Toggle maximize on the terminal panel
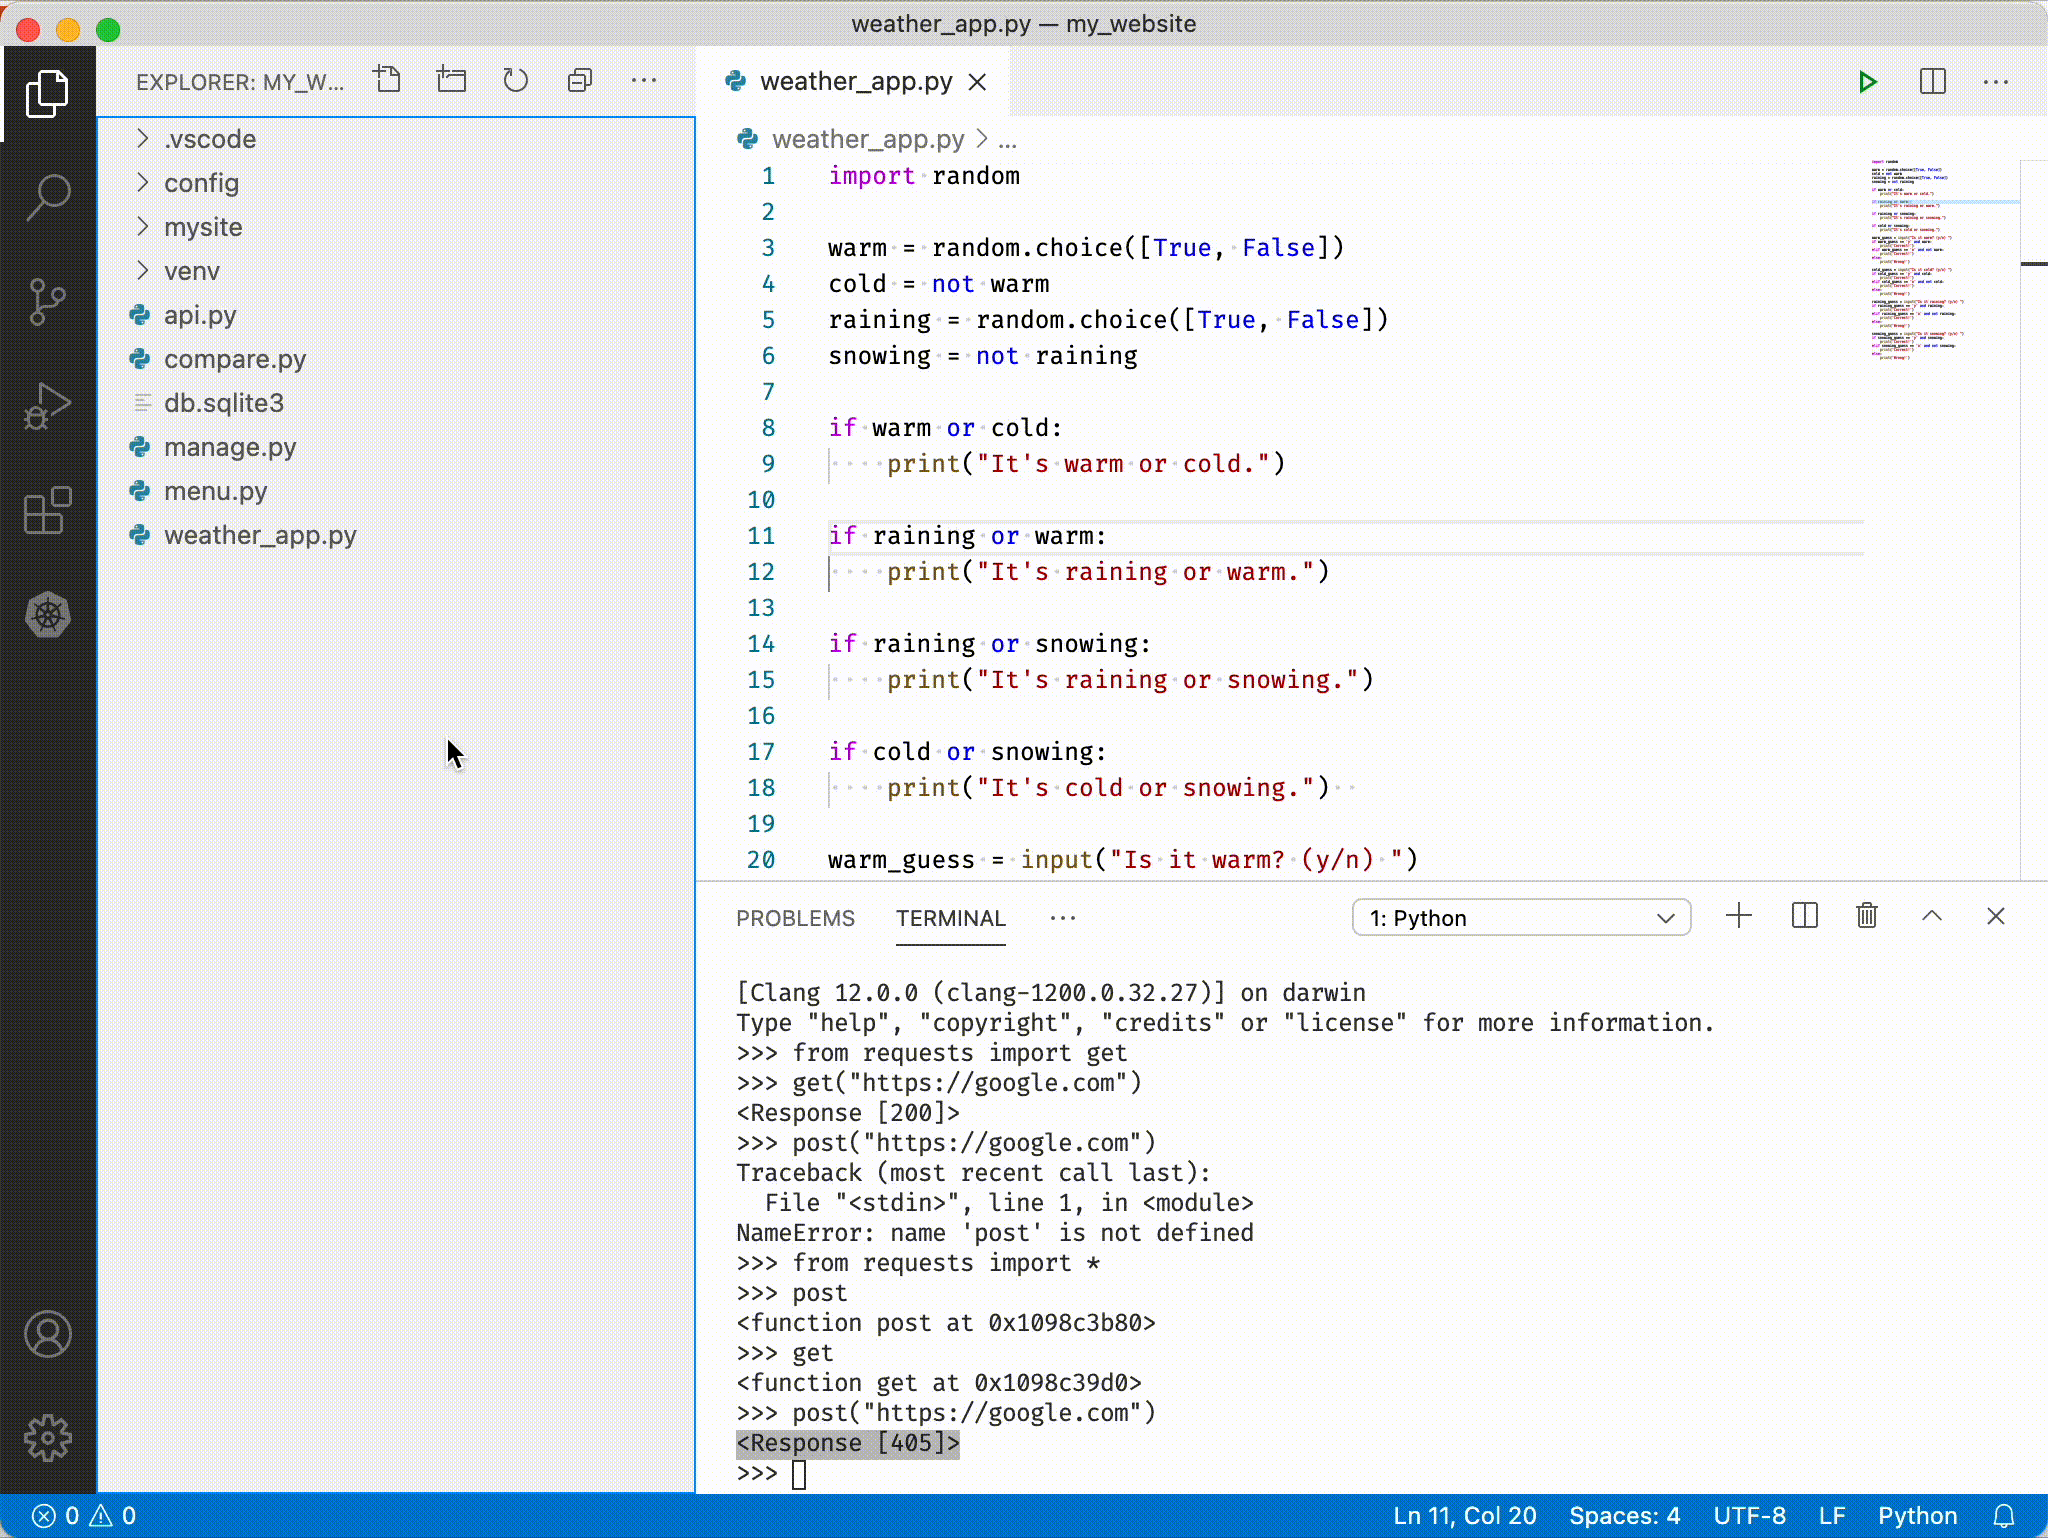 [1932, 916]
